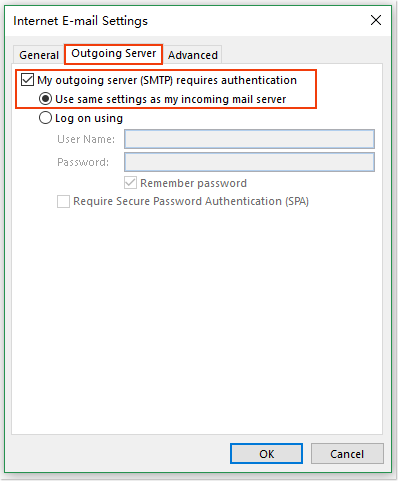Select 'Use same settings as my incoming mail server' radio
Viewport: 398px width, 481px height.
(x=45, y=99)
